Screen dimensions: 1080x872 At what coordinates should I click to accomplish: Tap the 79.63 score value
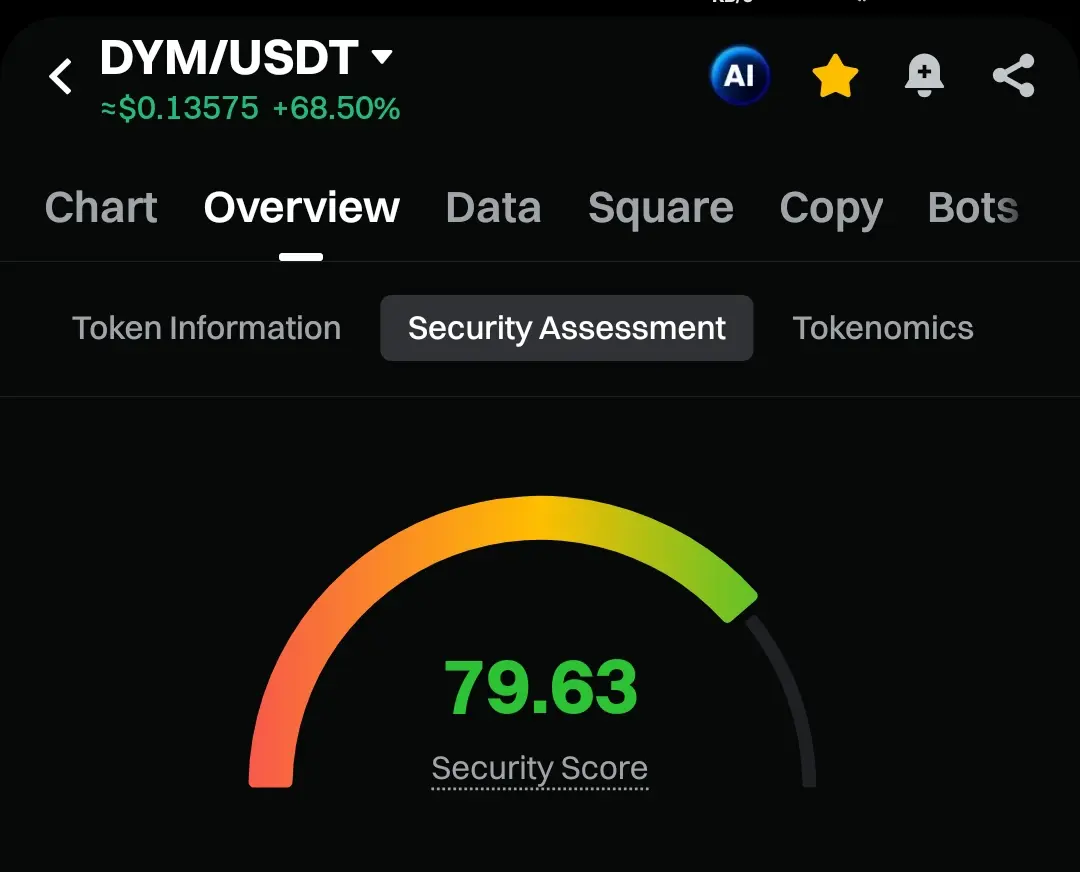tap(541, 687)
